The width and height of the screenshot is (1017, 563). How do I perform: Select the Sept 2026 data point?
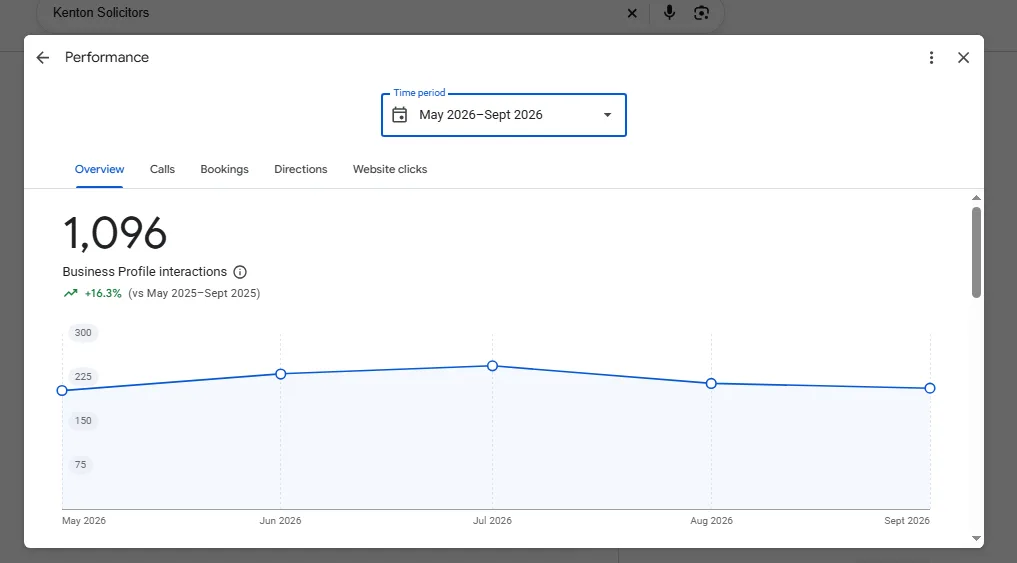(930, 388)
